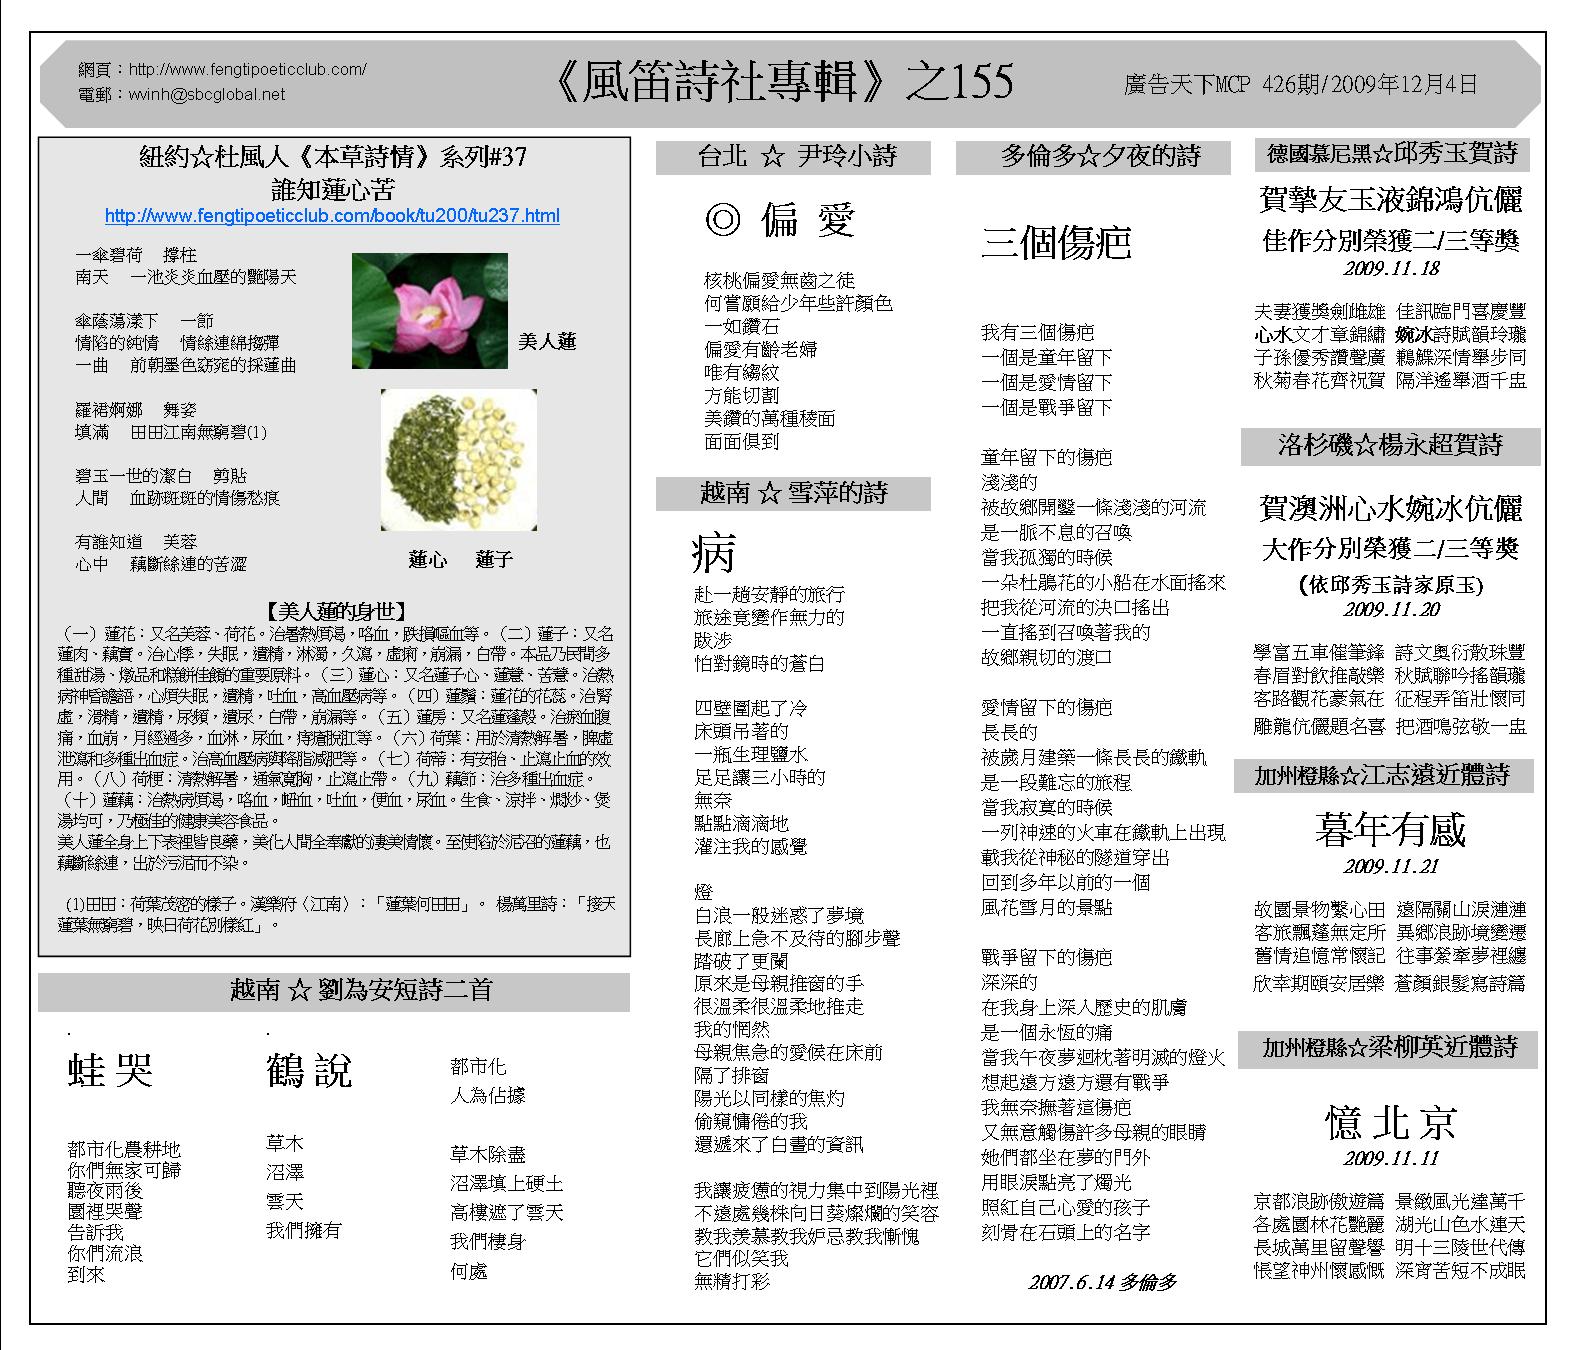Viewport: 1575px width, 1350px height.
Task: Click the ◎ symbol before 偏愛
Action: click(x=722, y=219)
